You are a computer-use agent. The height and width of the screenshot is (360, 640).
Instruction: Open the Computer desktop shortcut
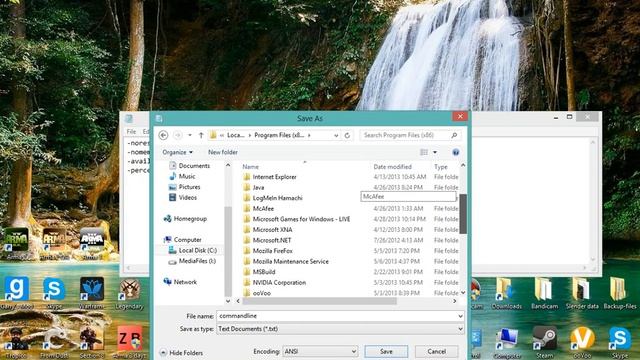tap(507, 342)
